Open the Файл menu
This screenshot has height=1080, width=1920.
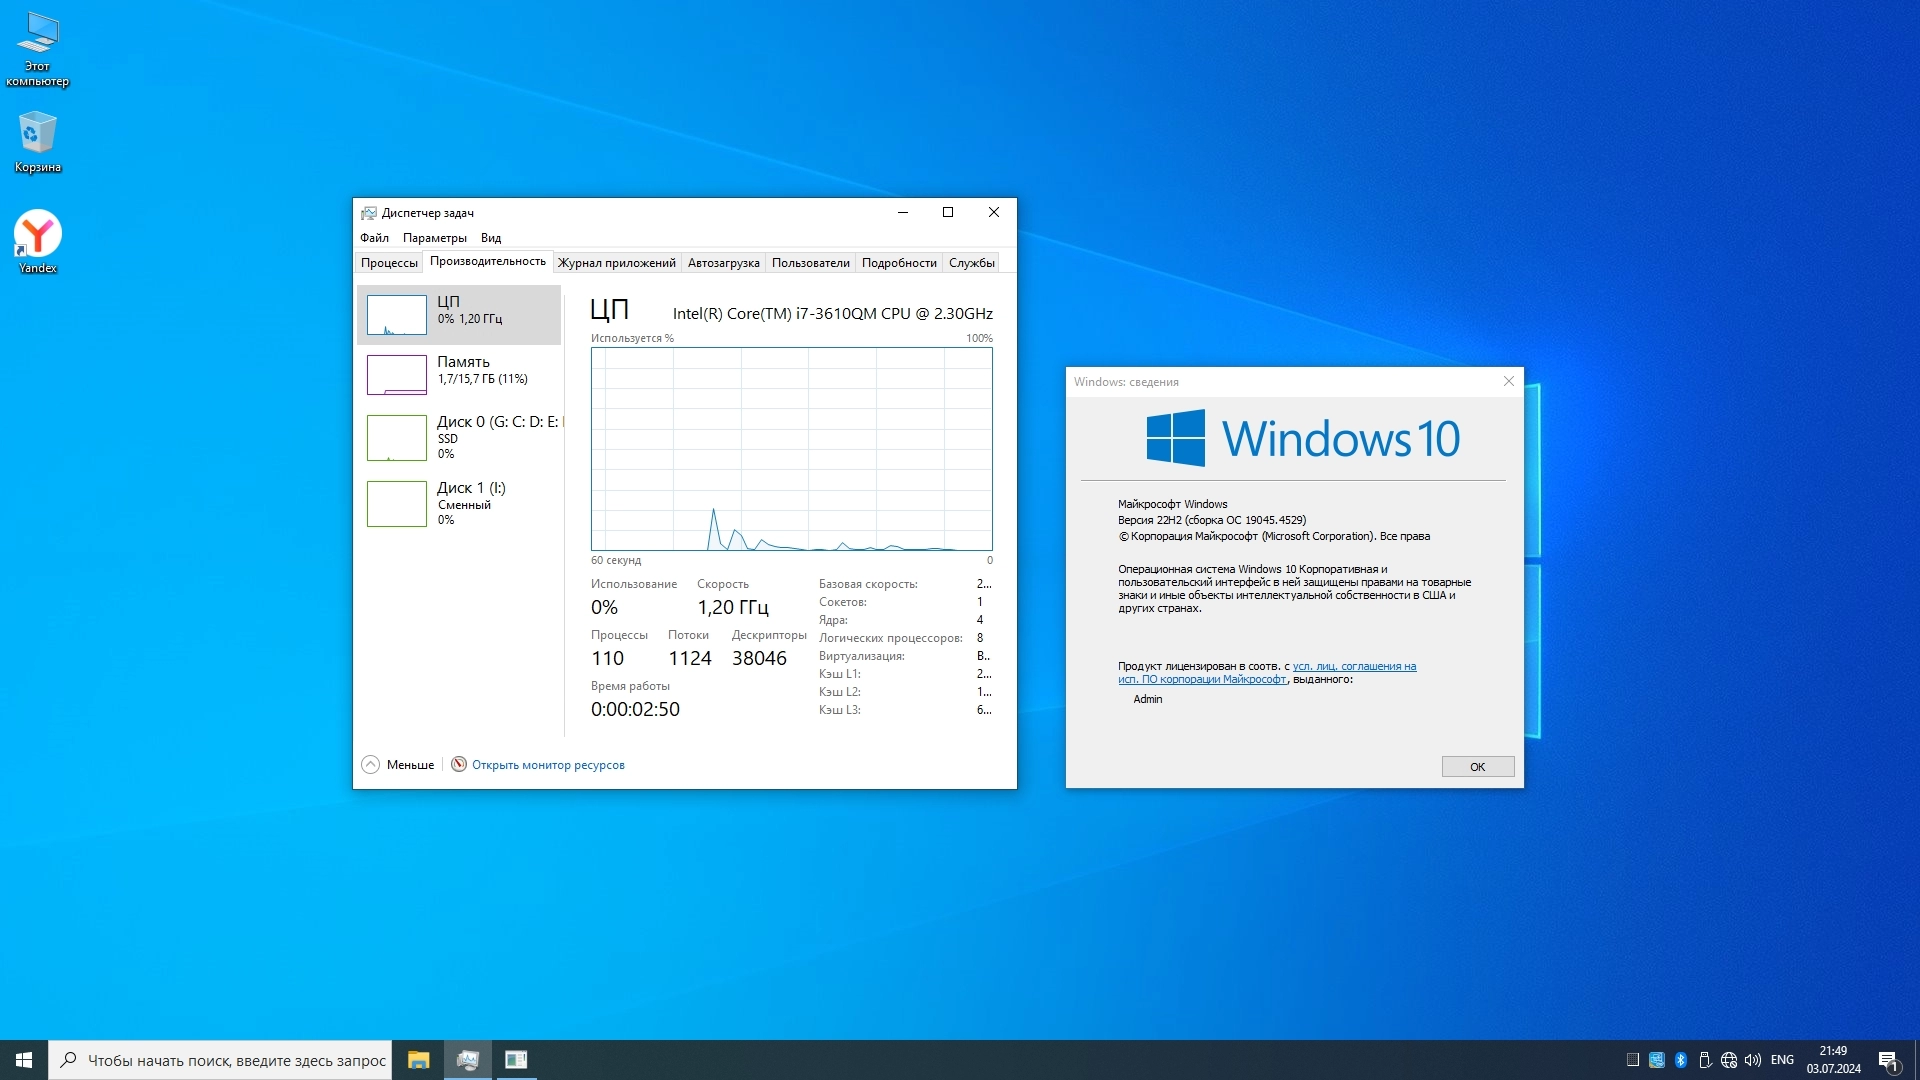[374, 238]
